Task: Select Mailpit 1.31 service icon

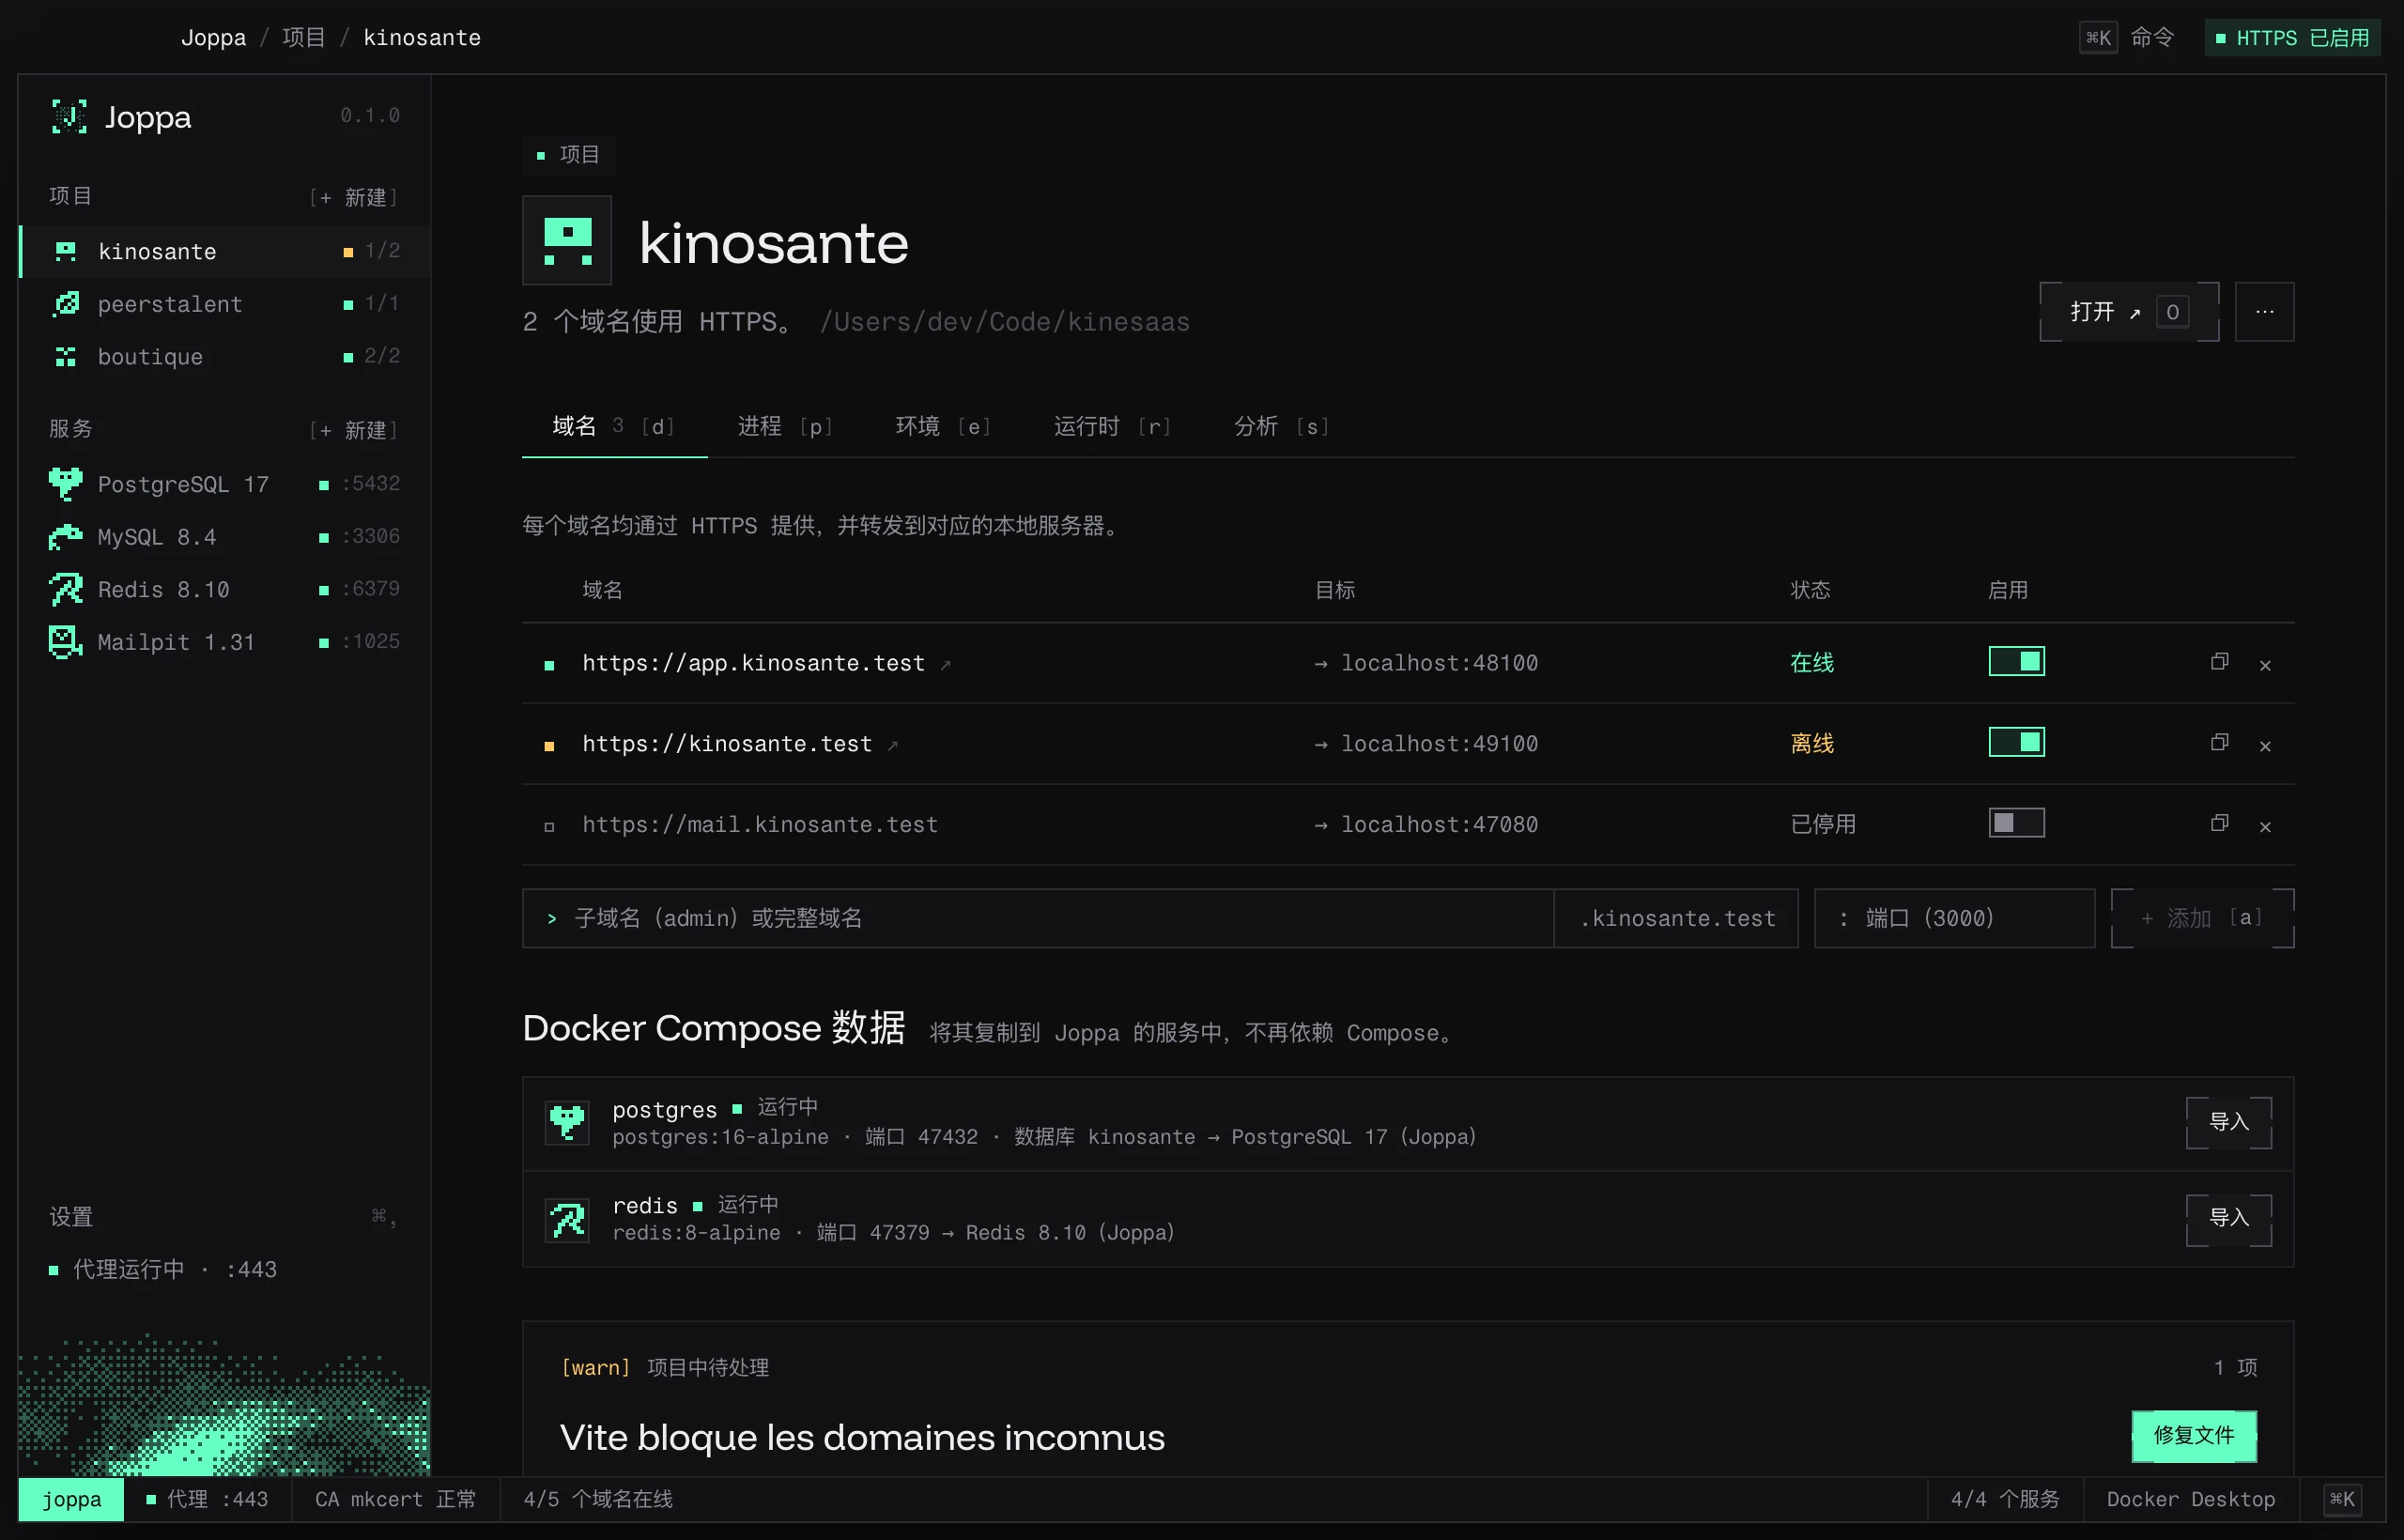Action: (x=66, y=642)
